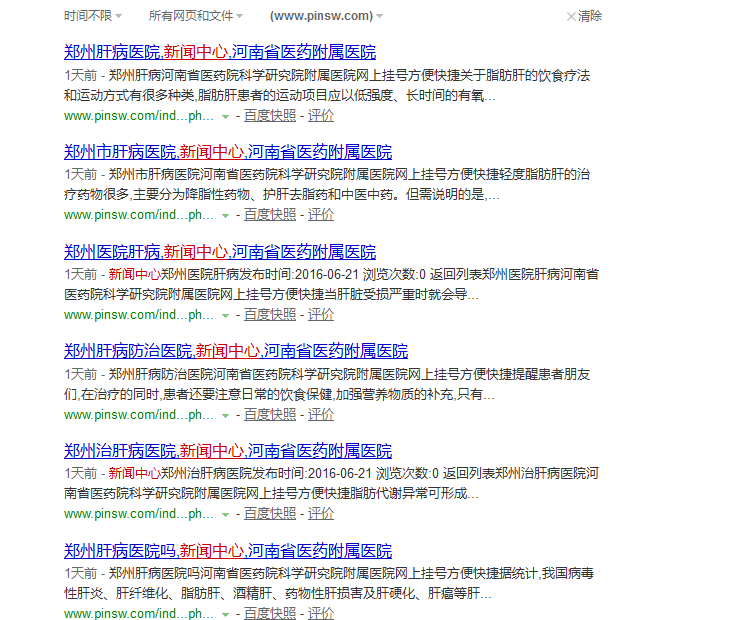Open result titled 郑州肝病防治医院,新闻中心
This screenshot has width=753, height=620.
[x=236, y=351]
